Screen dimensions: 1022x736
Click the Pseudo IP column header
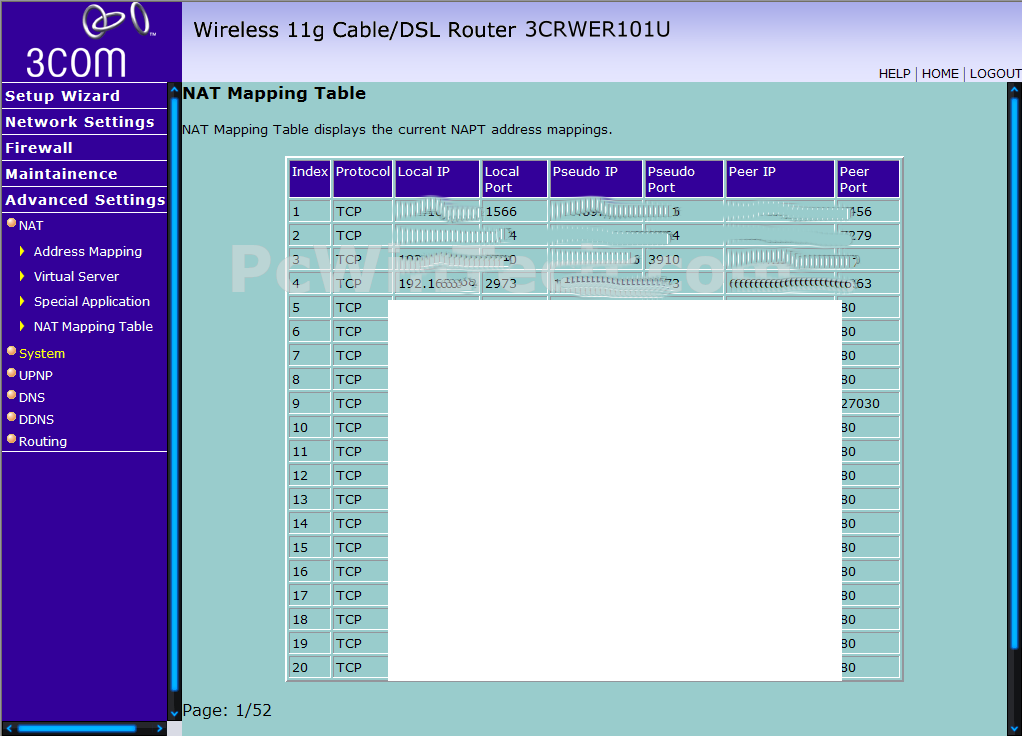coord(596,179)
